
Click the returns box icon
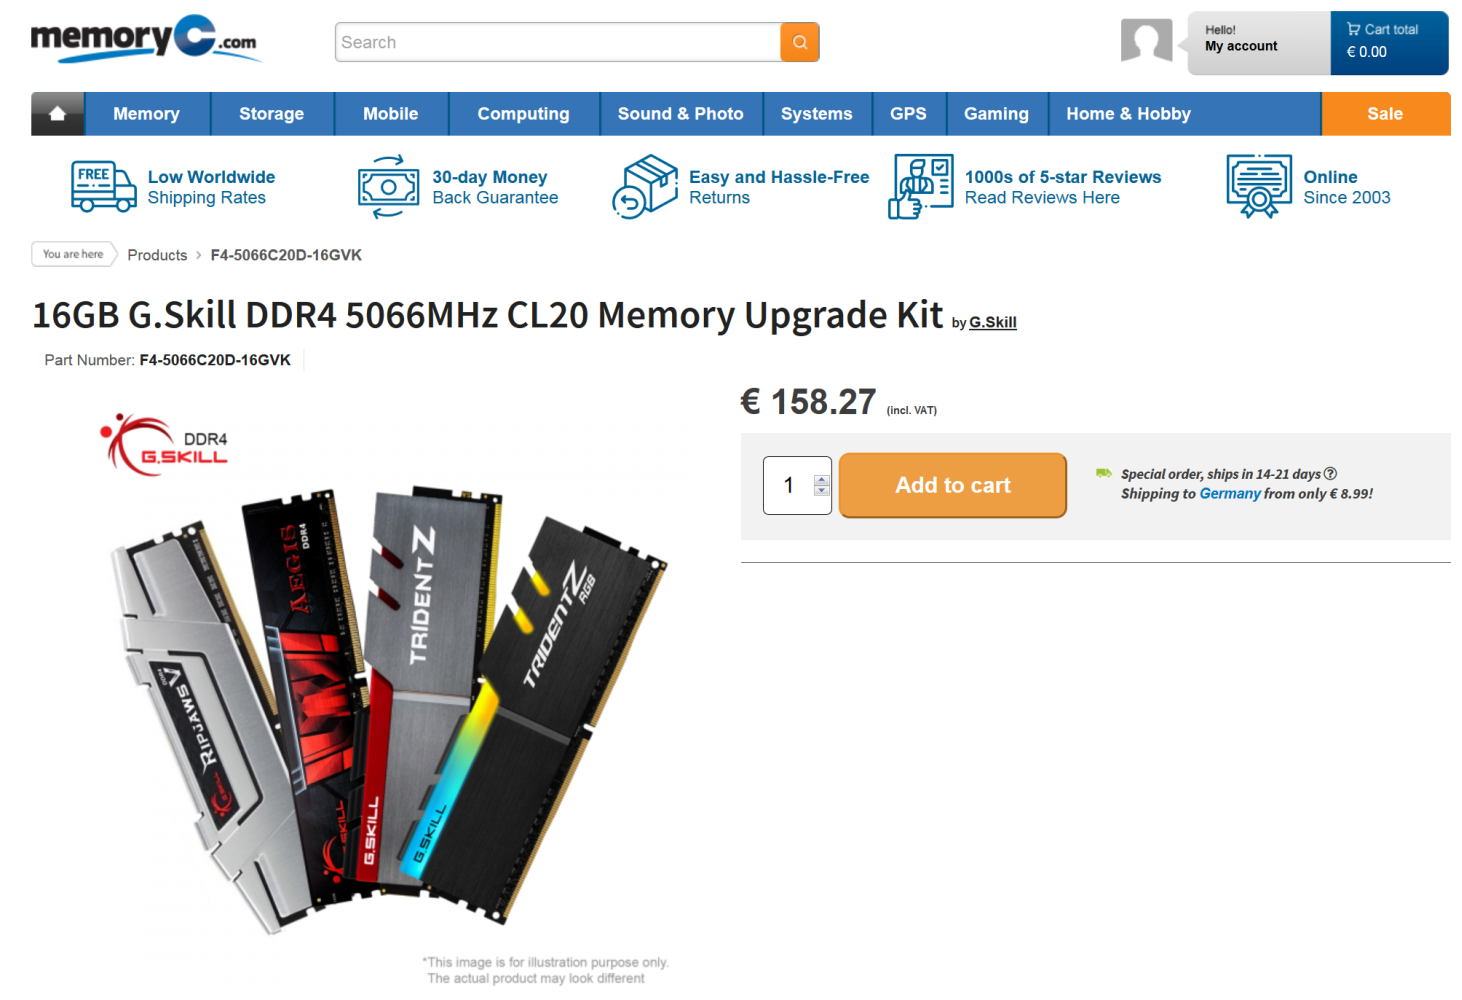pos(644,186)
